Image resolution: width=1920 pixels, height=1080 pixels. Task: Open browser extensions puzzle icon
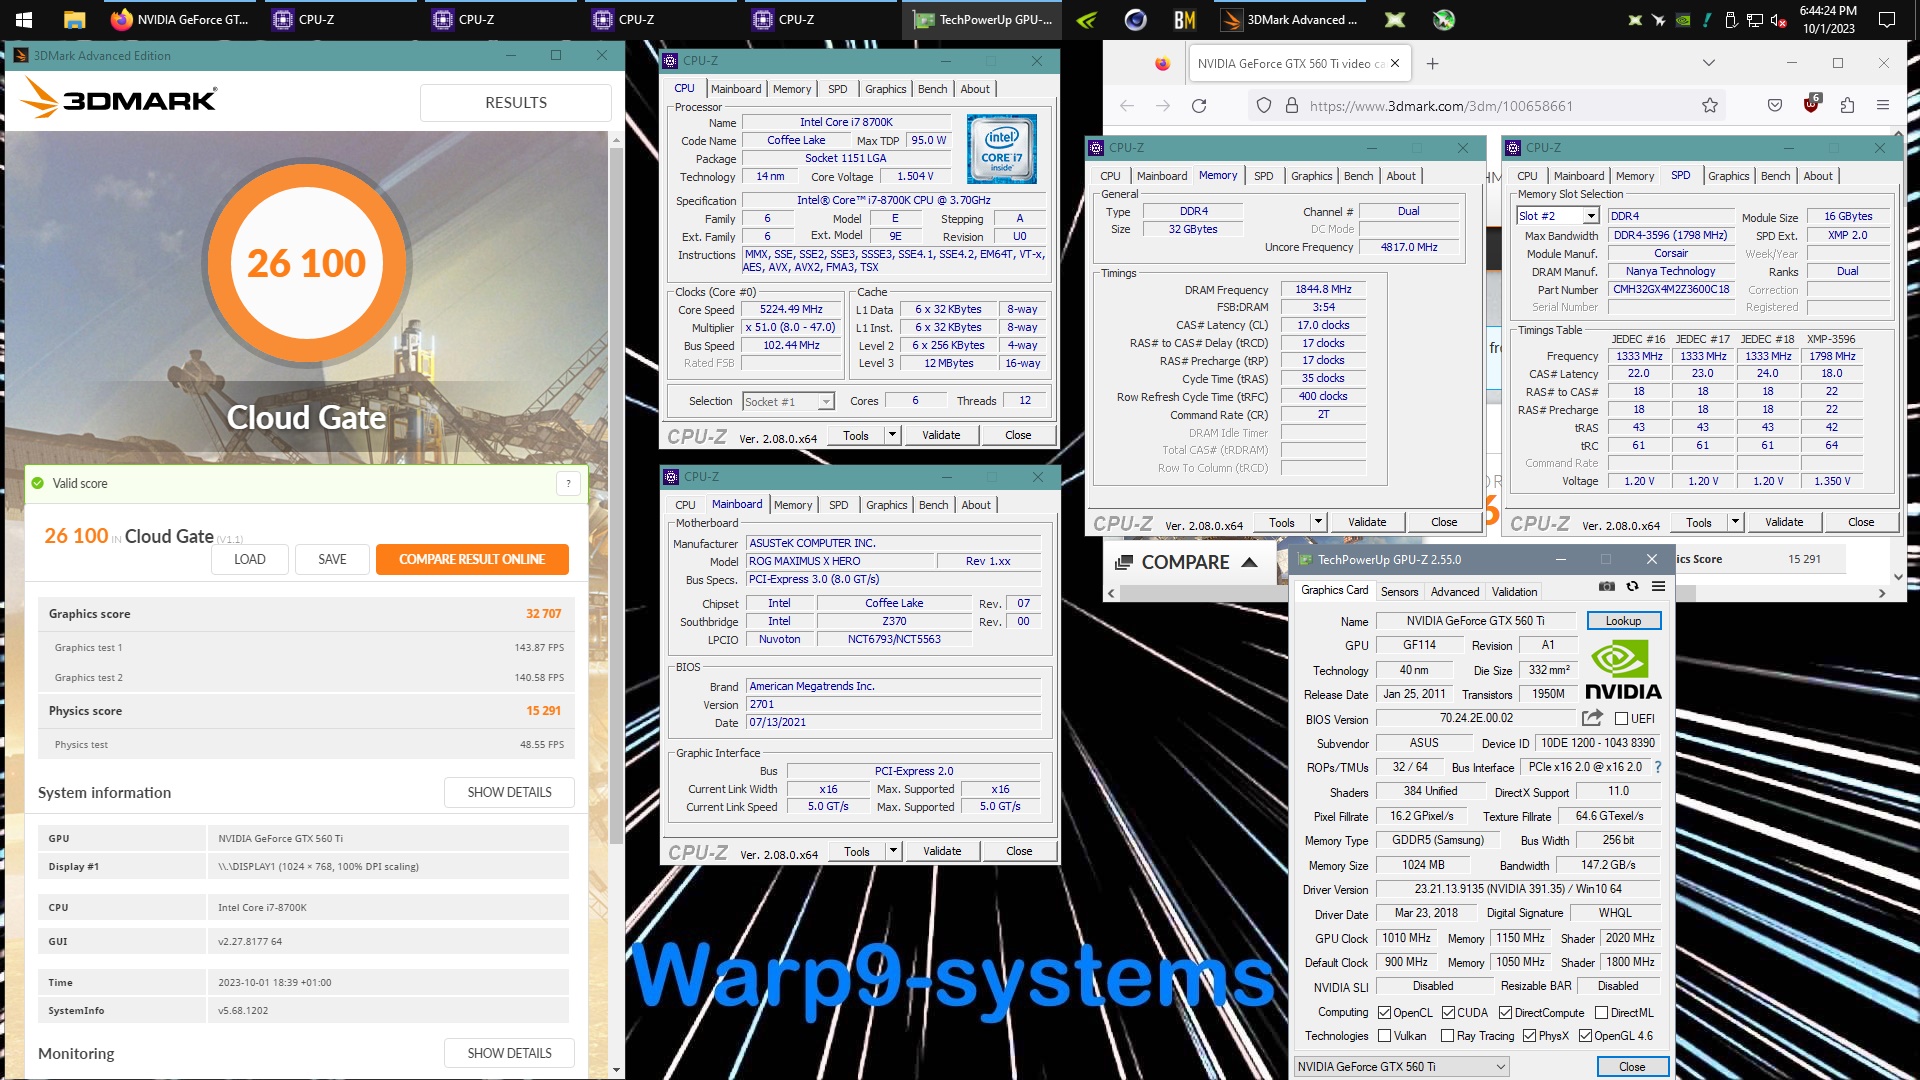click(1847, 105)
